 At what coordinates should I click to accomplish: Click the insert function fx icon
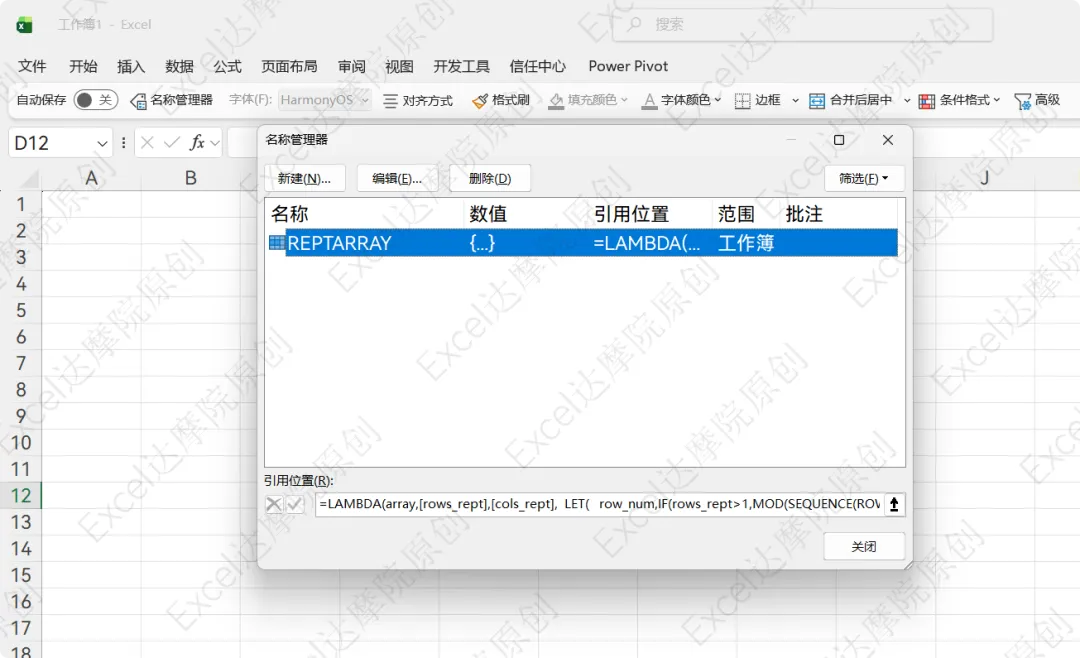point(197,143)
